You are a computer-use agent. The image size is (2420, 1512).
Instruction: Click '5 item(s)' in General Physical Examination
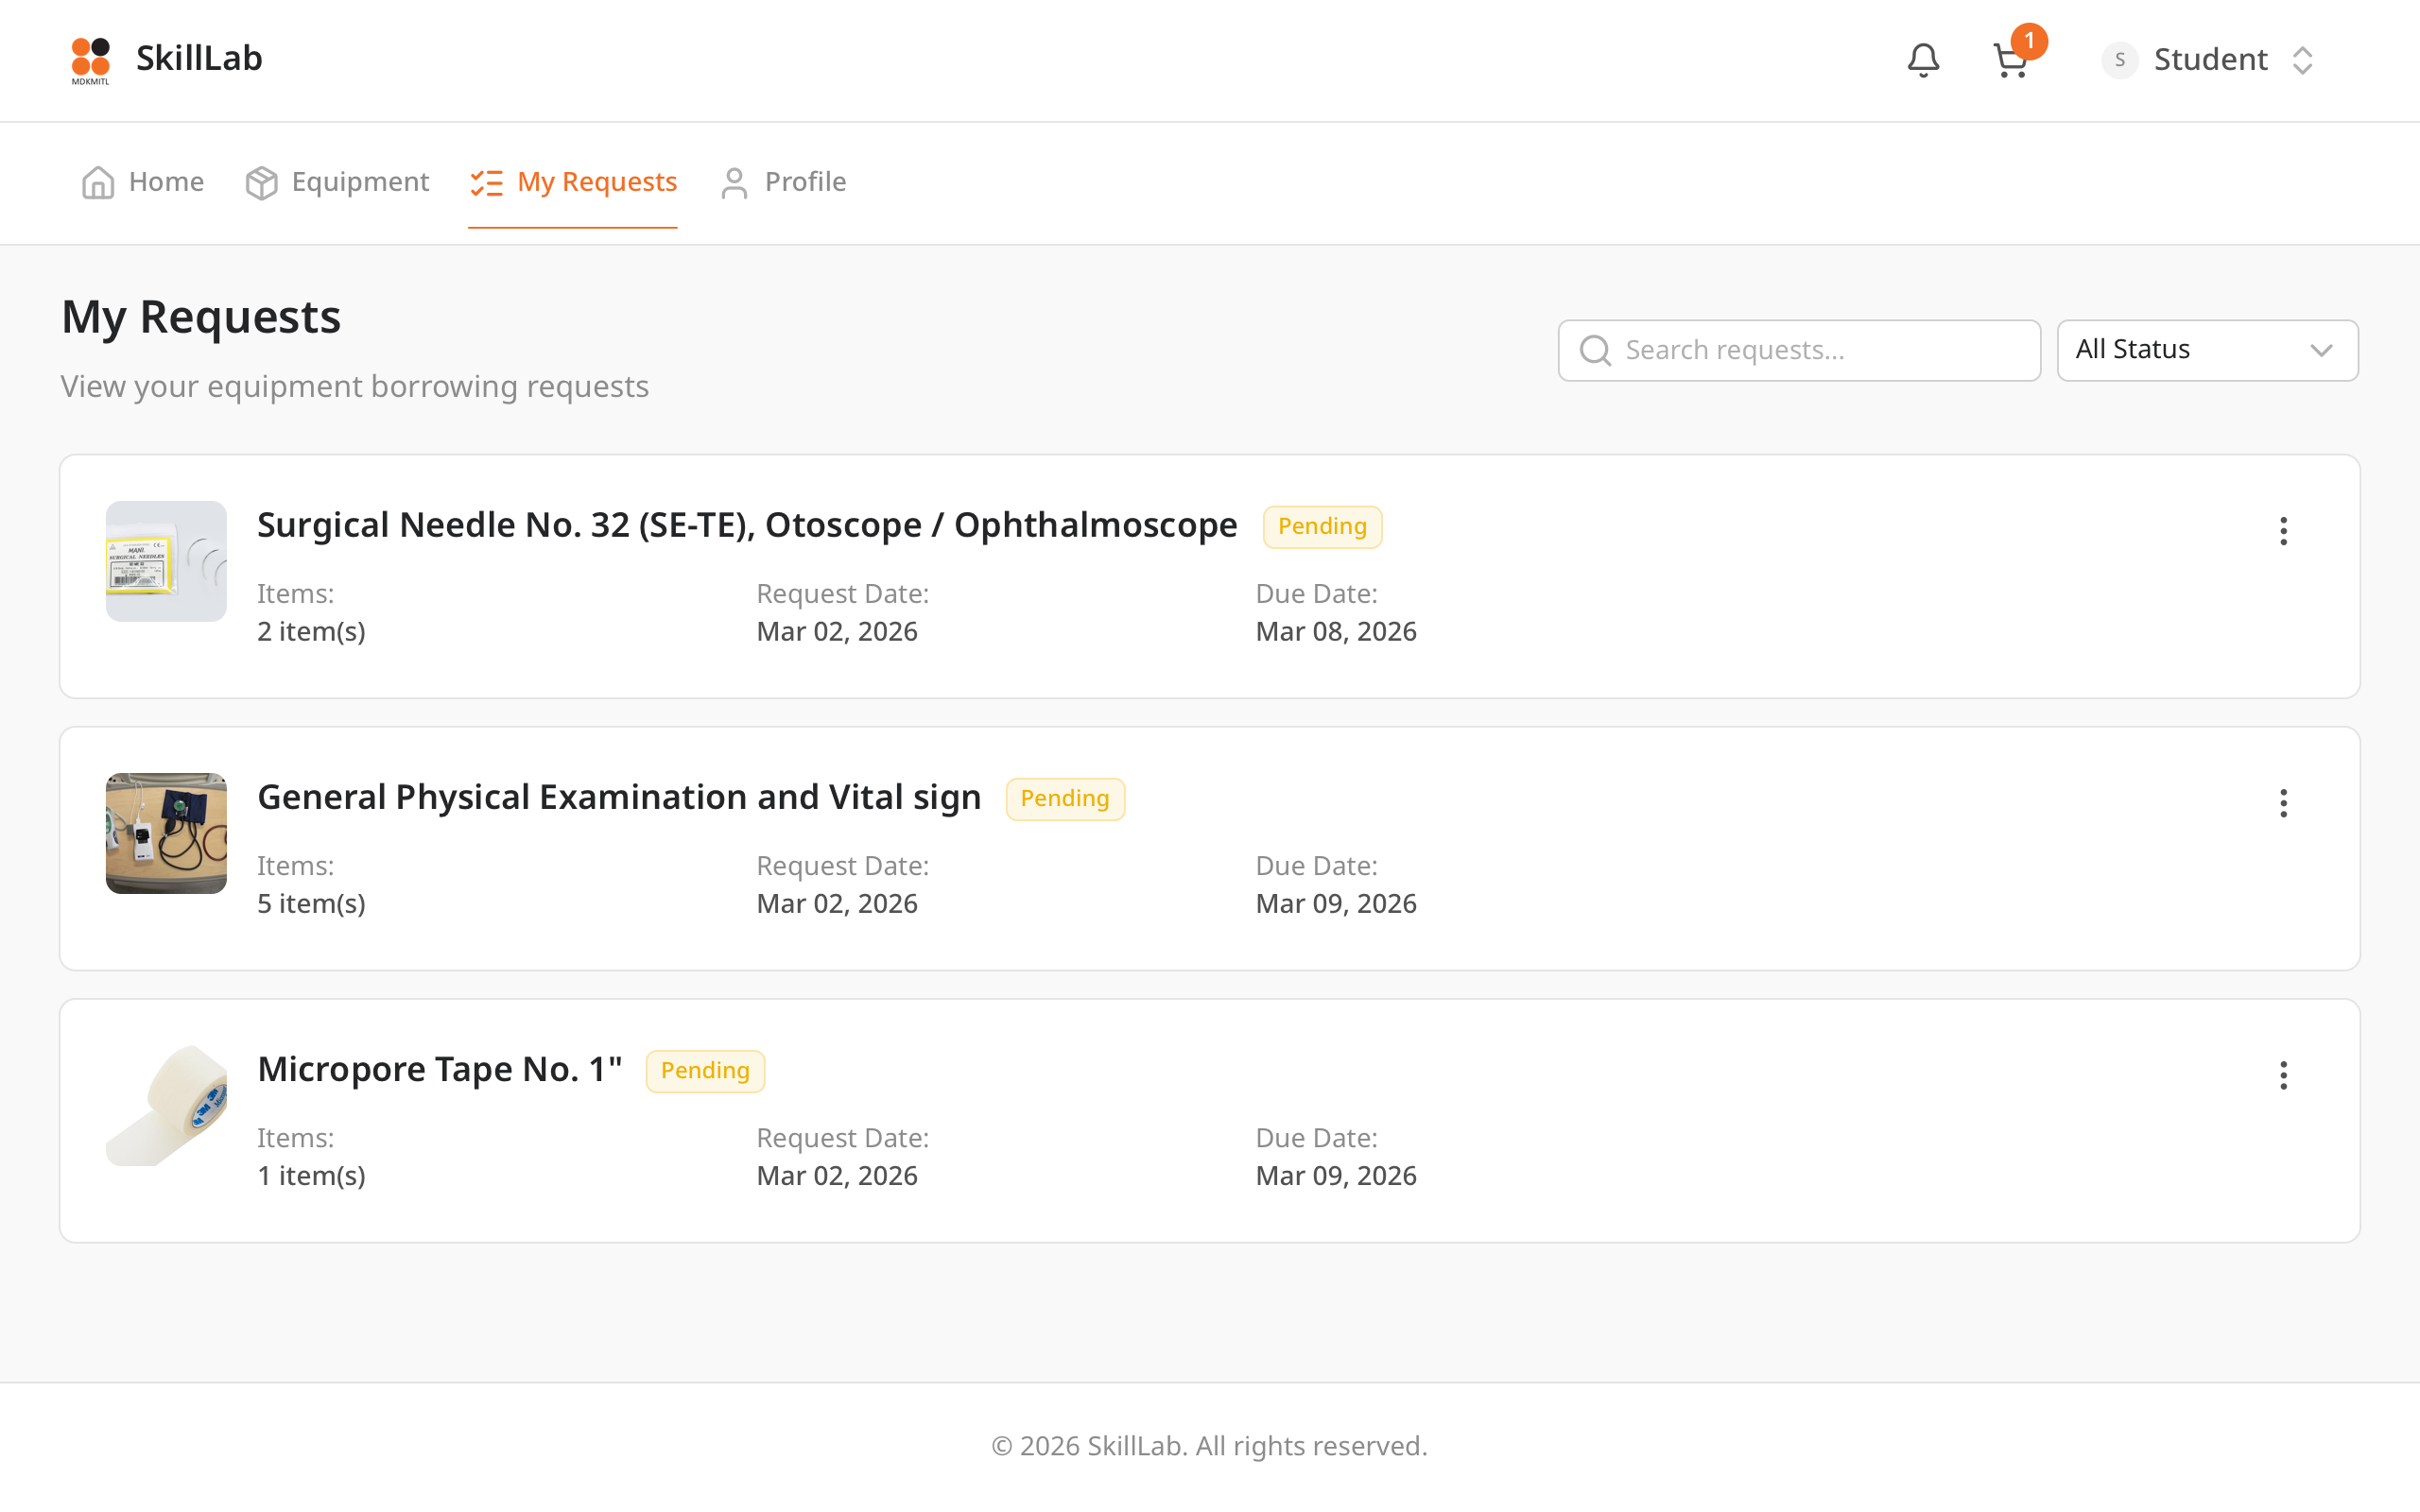(311, 903)
